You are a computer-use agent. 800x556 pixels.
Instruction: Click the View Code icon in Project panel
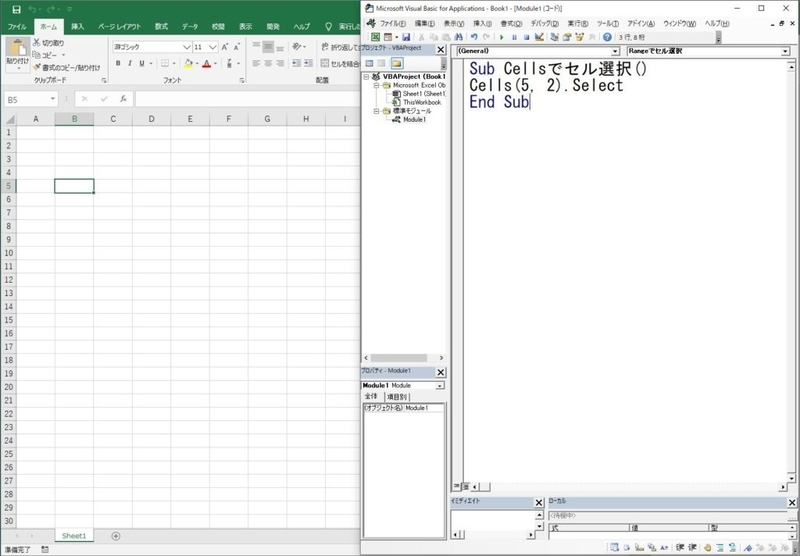pos(369,63)
